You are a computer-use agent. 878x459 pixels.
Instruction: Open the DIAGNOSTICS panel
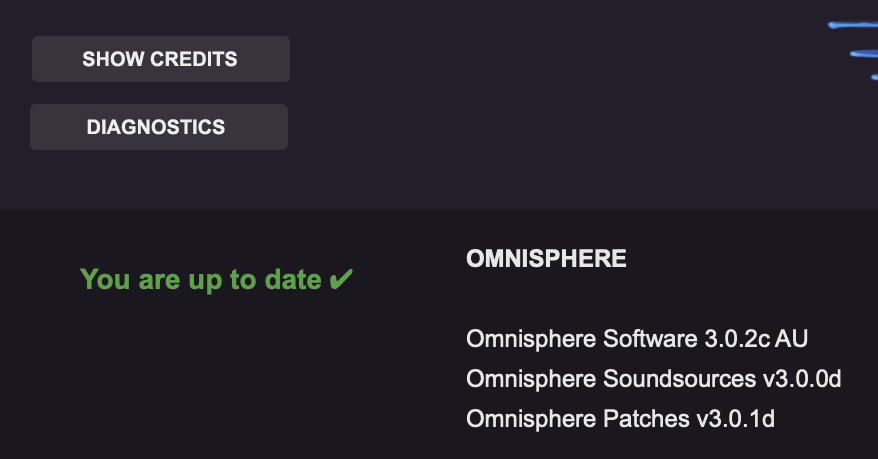click(x=159, y=127)
